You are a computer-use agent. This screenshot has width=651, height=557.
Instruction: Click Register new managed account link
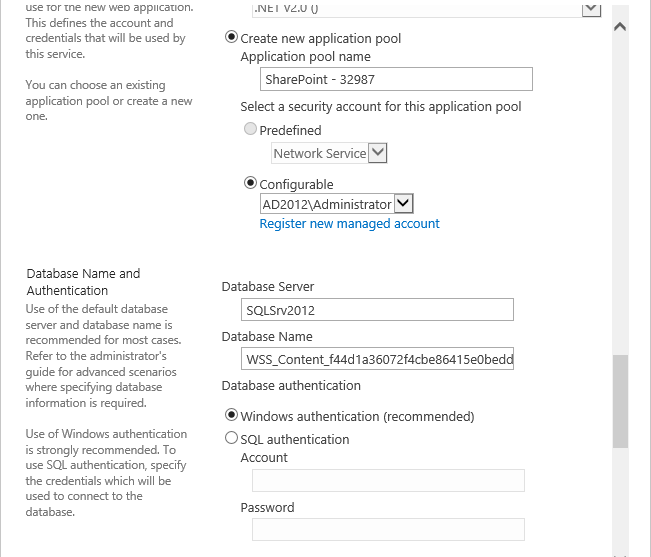pos(349,224)
